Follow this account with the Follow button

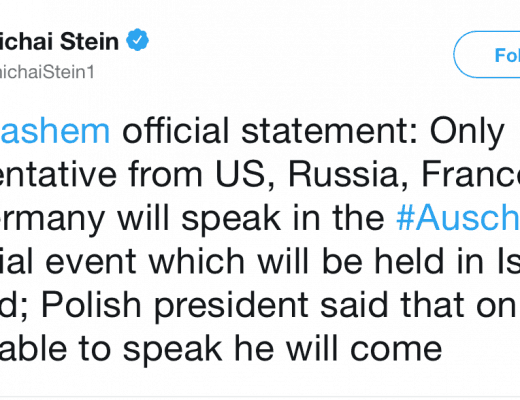(487, 55)
